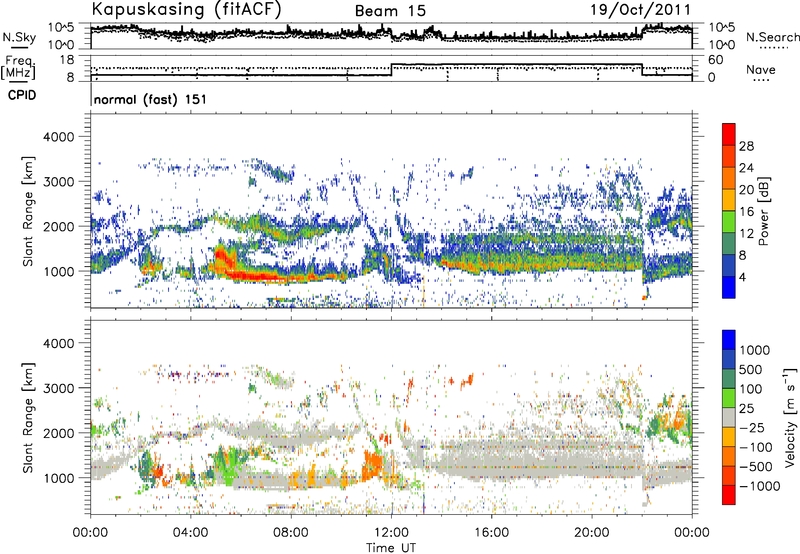The image size is (800, 554).
Task: Click "Slant Range [km]" beside the velocity panel
Action: 28,418
